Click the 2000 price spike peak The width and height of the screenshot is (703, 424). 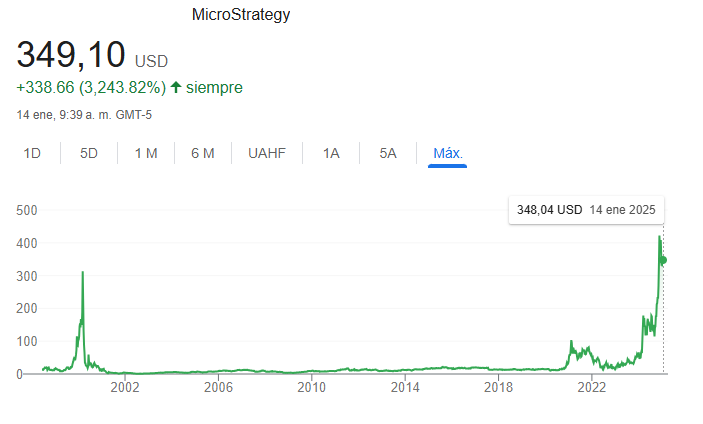[x=82, y=273]
